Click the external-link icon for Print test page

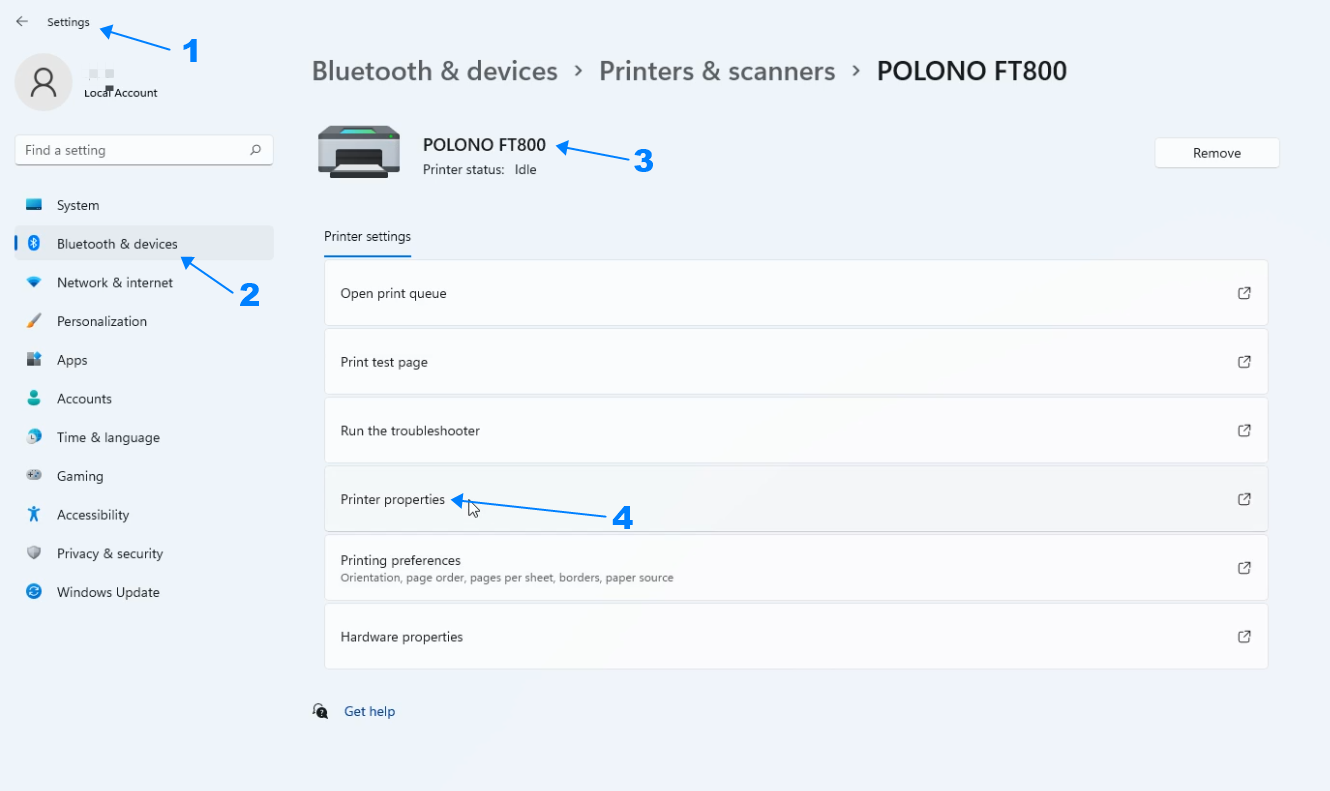coord(1244,362)
